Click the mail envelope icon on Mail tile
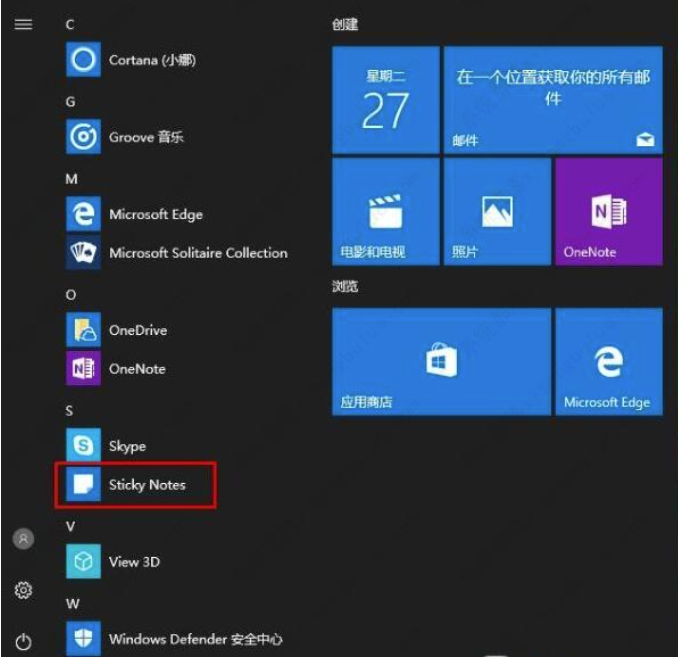Screen dimensions: 678x661 click(x=645, y=139)
